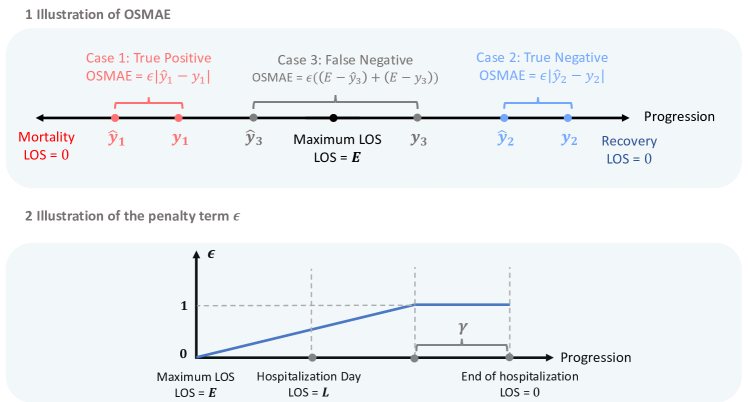Image resolution: width=748 pixels, height=402 pixels.
Task: Click the blue 'Recovery' label
Action: 629,143
